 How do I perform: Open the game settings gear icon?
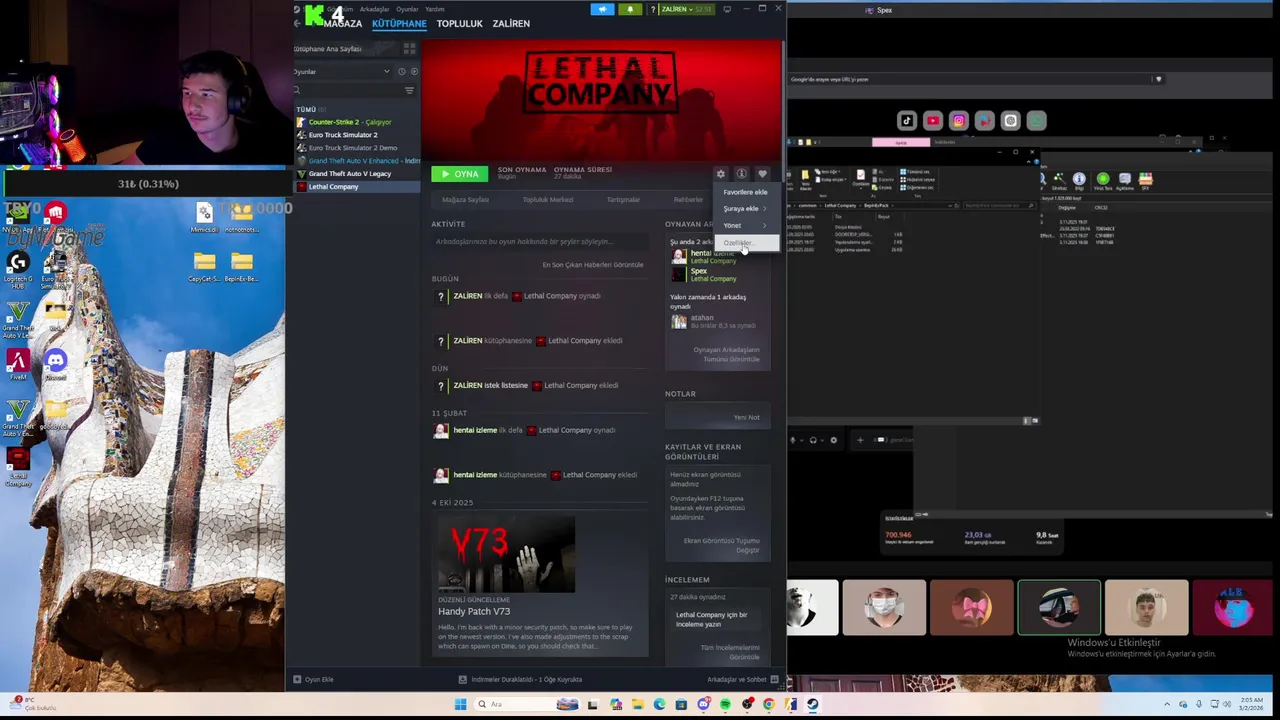tap(720, 174)
